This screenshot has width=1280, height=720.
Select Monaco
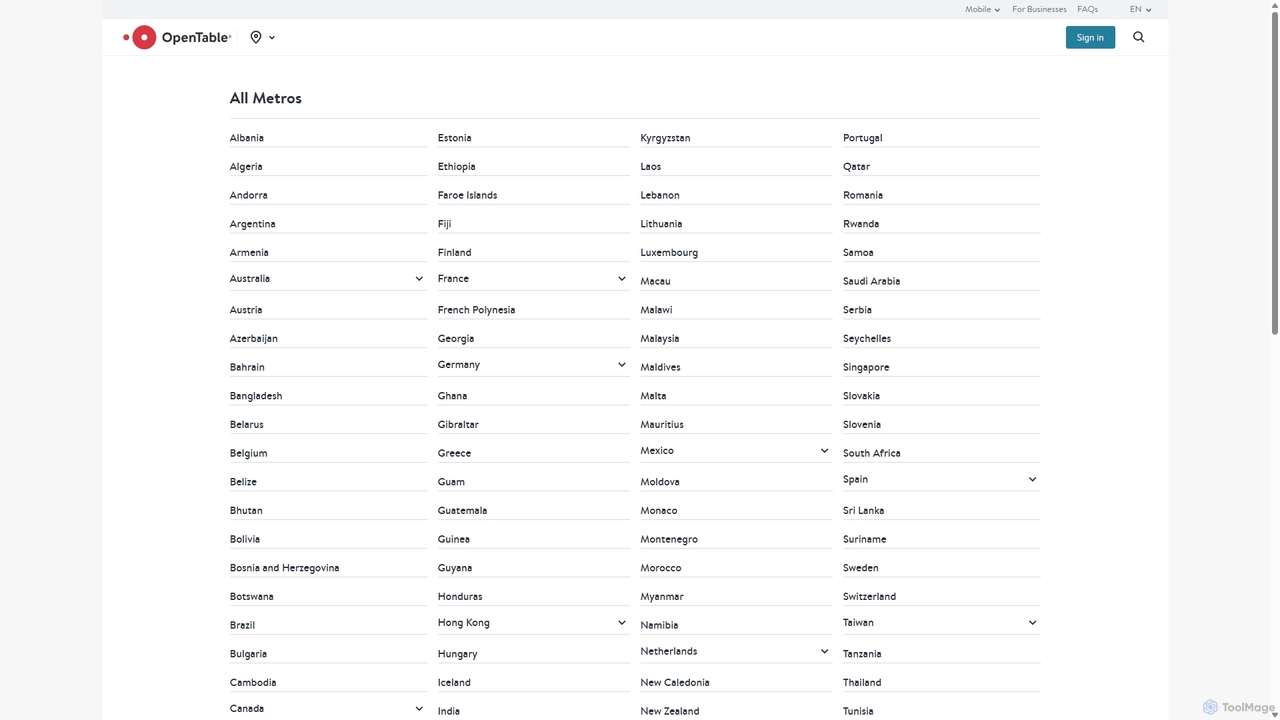659,511
